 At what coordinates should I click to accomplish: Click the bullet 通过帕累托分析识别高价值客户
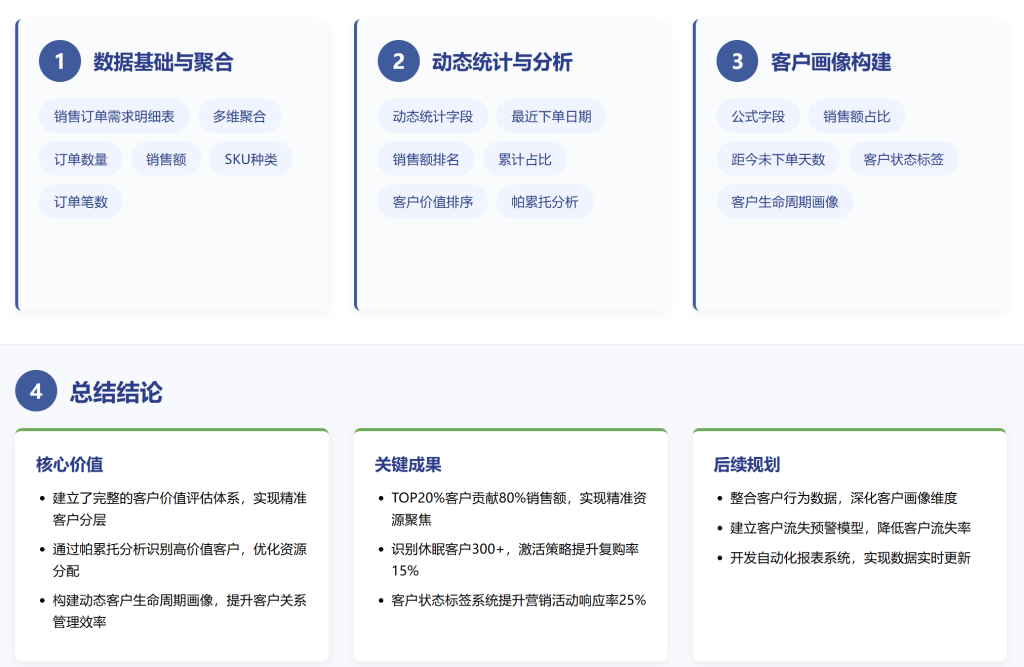click(x=180, y=560)
